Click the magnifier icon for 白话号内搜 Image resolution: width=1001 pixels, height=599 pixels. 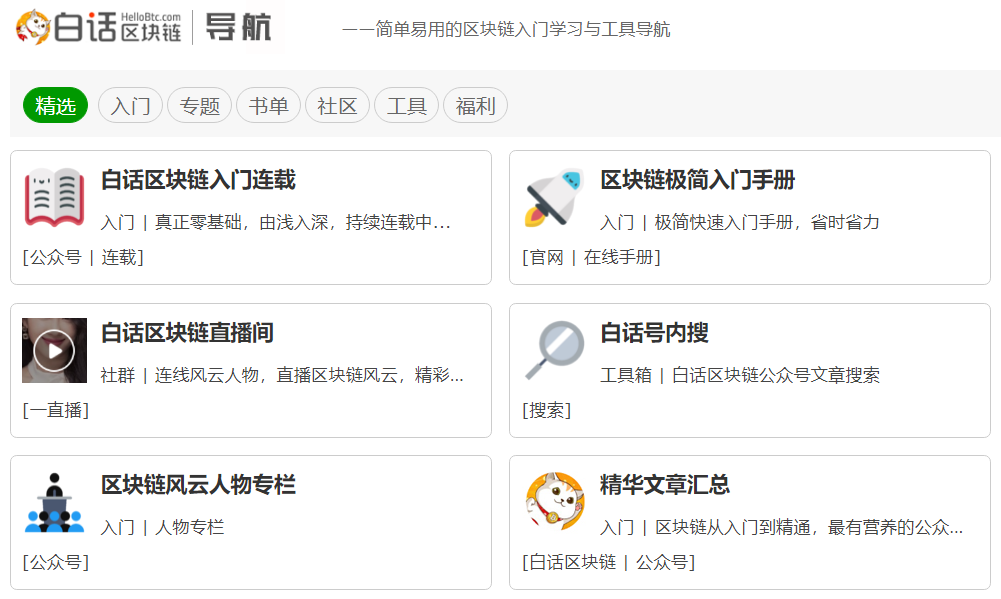pos(554,350)
